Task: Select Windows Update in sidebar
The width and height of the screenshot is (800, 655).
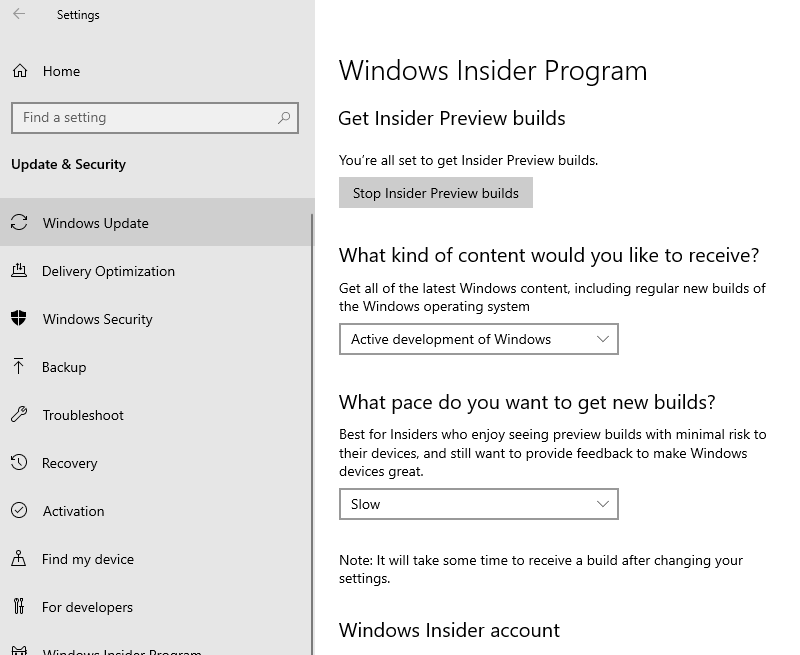Action: click(x=155, y=223)
